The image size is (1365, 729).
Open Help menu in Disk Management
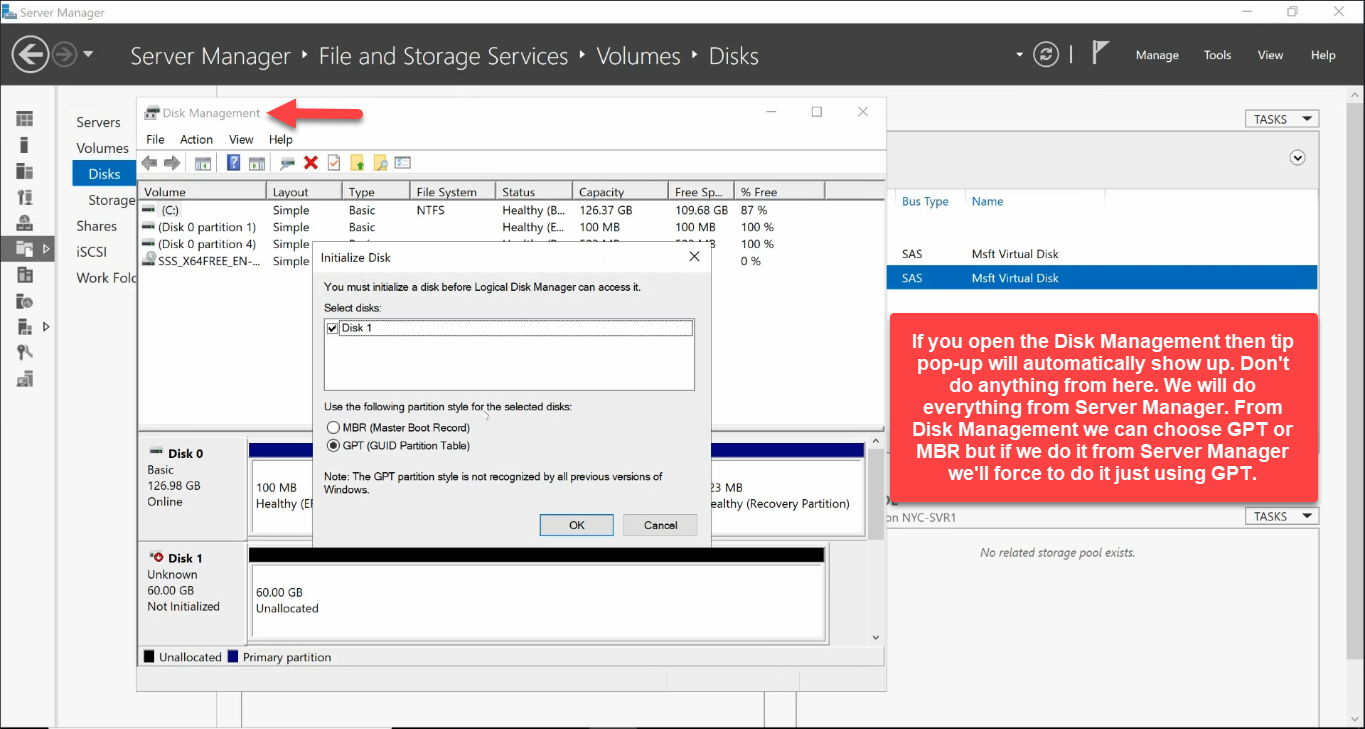281,140
